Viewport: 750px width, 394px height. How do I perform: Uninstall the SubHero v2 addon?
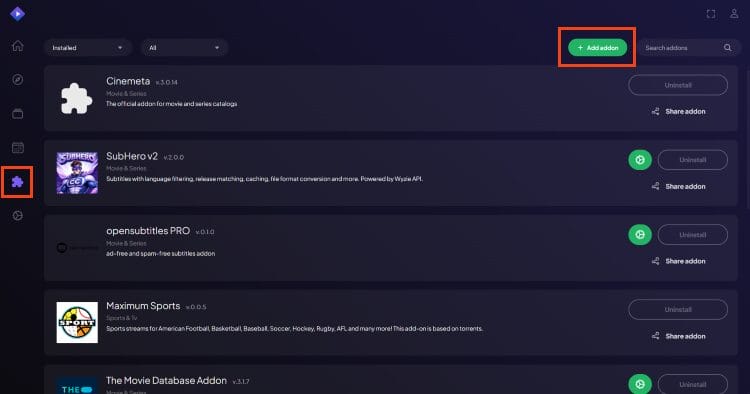693,160
